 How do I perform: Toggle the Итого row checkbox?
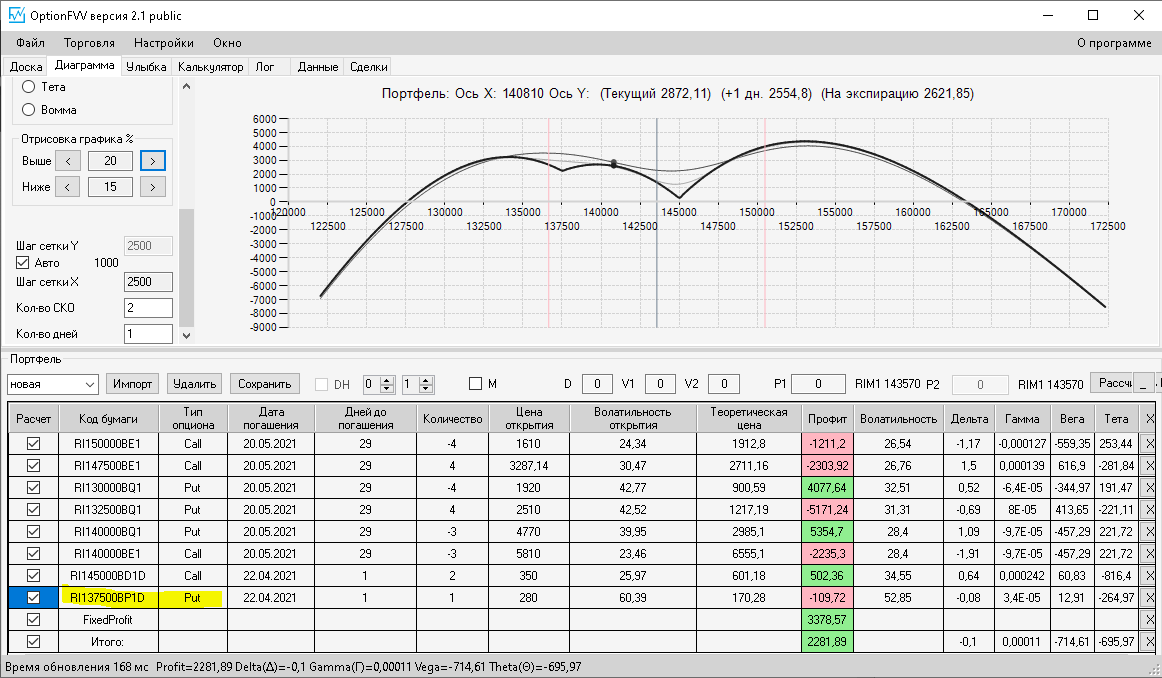pyautogui.click(x=33, y=642)
